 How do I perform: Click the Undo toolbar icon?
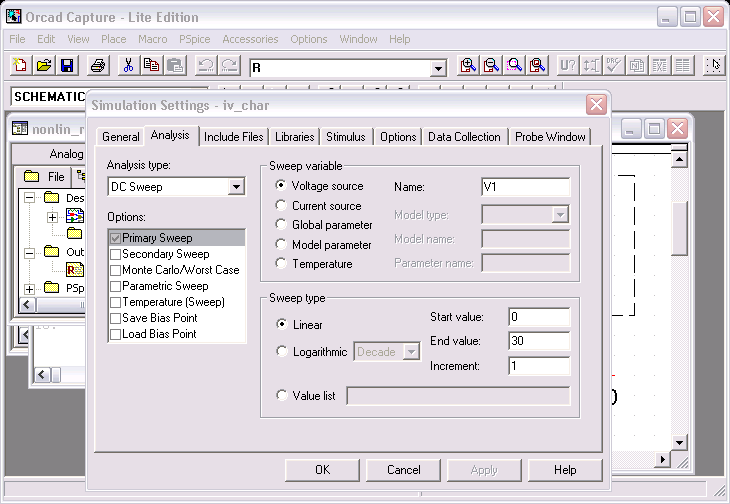coord(206,65)
